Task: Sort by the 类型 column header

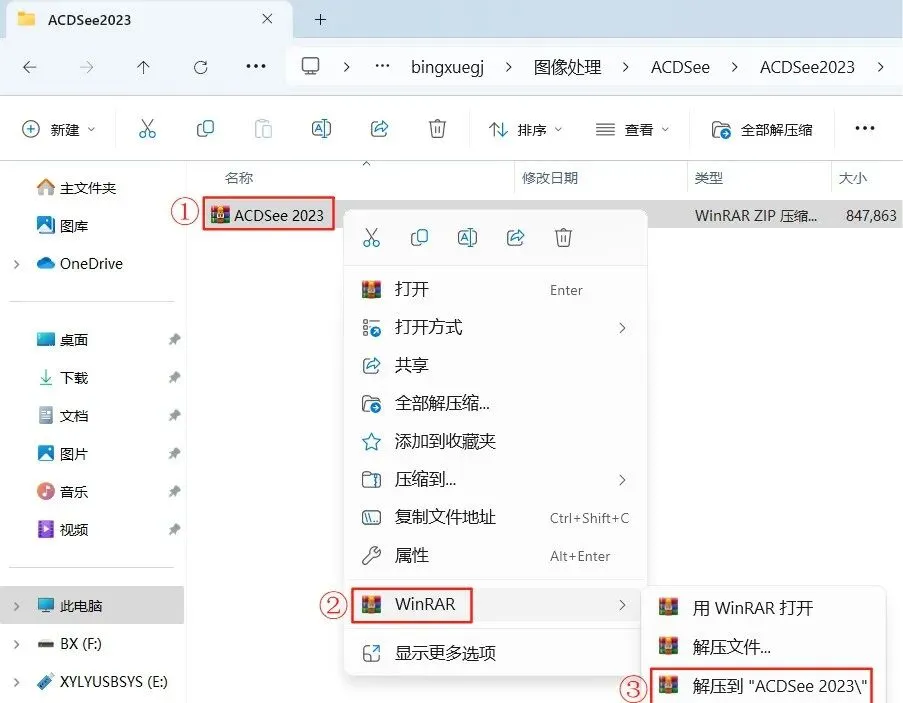Action: coord(708,178)
